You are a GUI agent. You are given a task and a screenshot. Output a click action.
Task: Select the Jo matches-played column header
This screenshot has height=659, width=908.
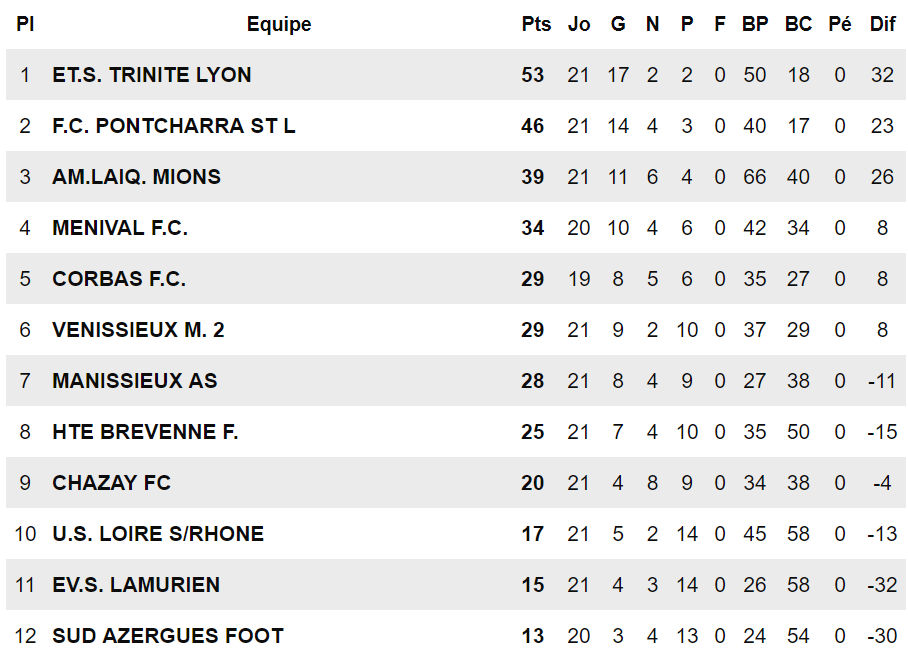(x=579, y=25)
